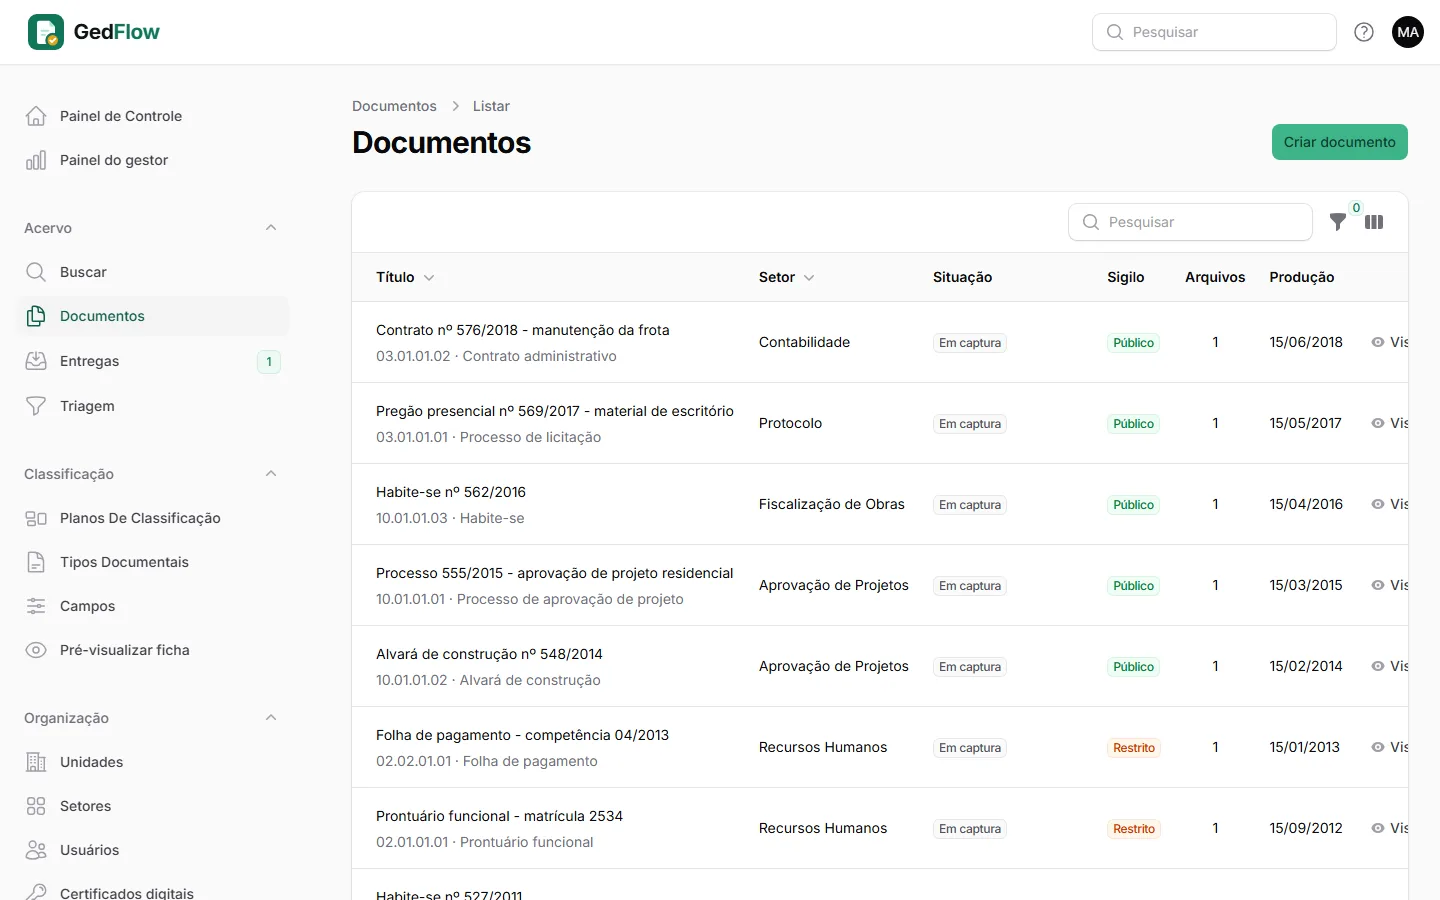
Task: Collapse the Organização sidebar section
Action: point(271,718)
